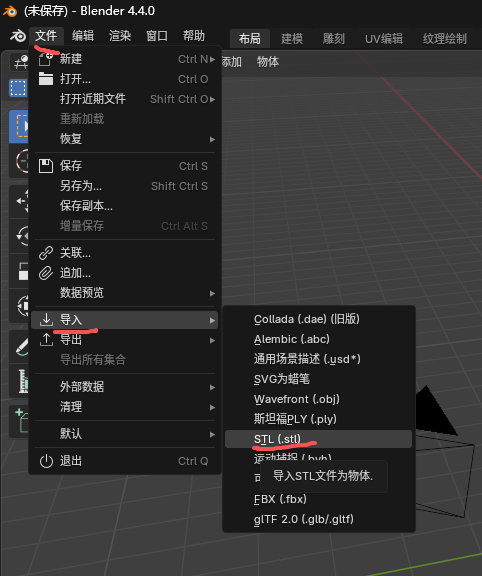Expand the 默认 submenu
The height and width of the screenshot is (576, 482).
[x=125, y=434]
